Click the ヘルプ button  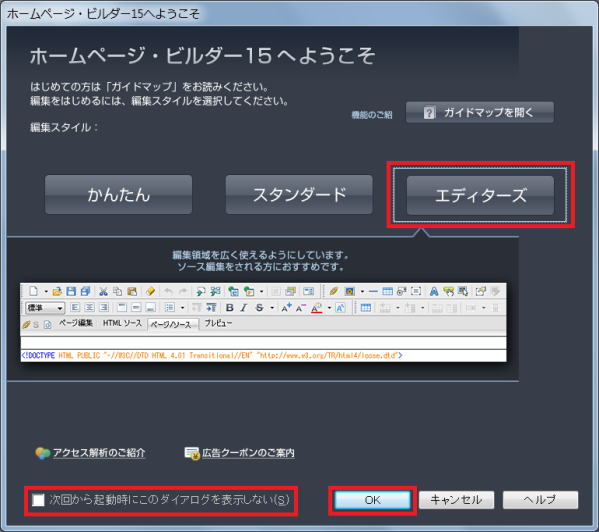click(x=540, y=500)
